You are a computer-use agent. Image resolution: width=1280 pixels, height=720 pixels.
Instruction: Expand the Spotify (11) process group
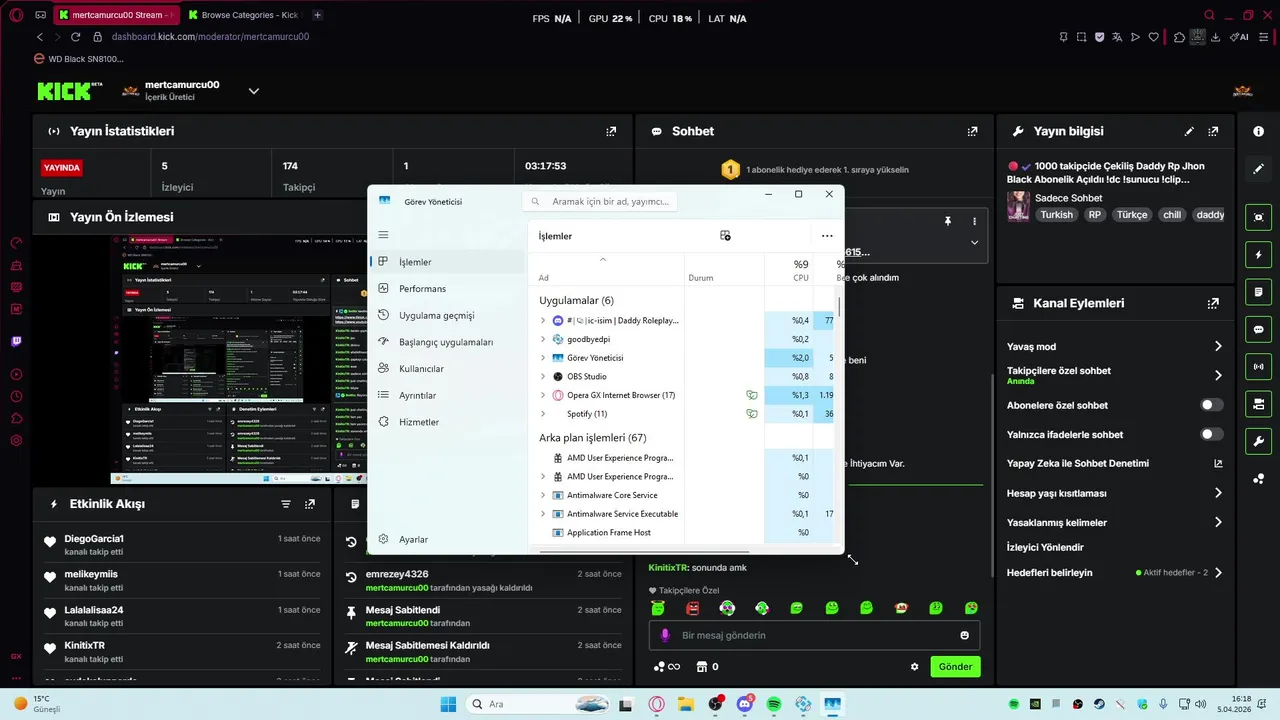(543, 414)
